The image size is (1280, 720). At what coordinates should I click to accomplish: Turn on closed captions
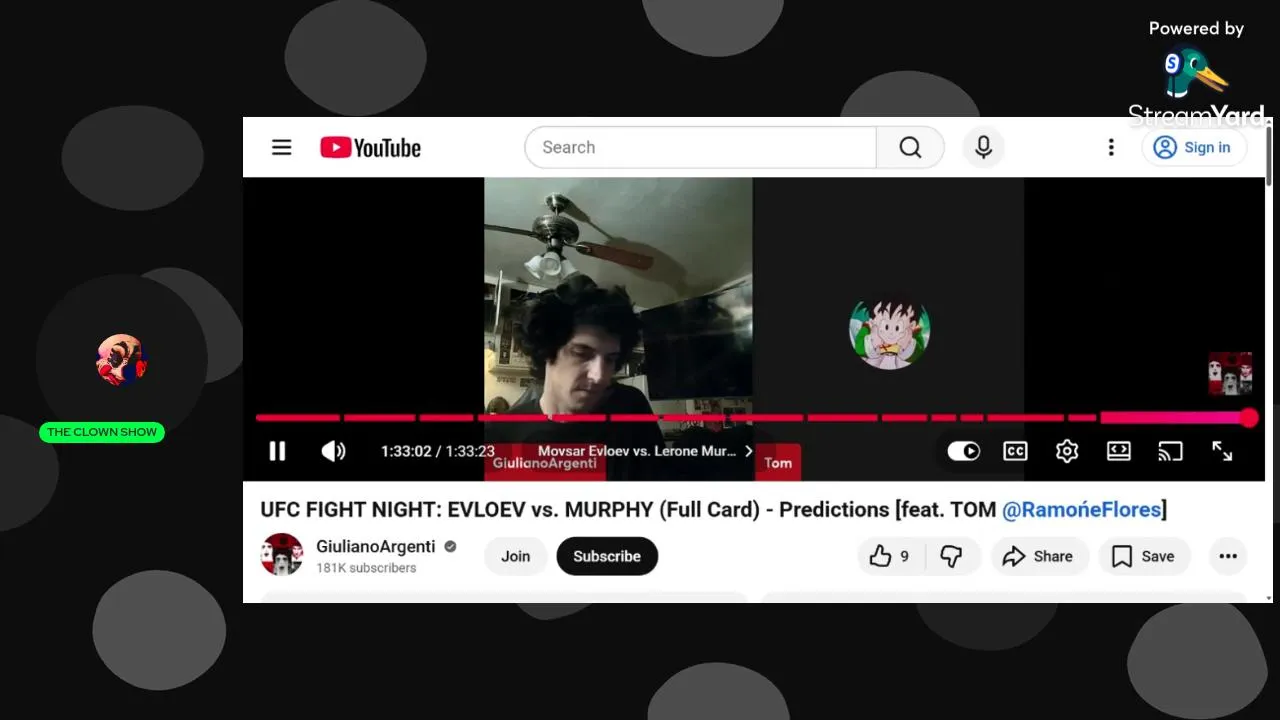click(1015, 451)
